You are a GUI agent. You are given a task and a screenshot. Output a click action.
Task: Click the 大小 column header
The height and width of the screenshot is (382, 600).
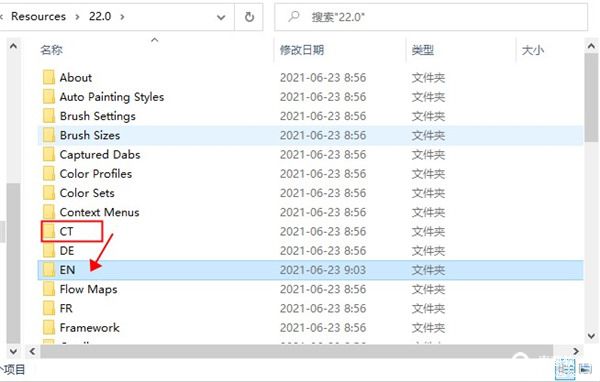(x=533, y=50)
